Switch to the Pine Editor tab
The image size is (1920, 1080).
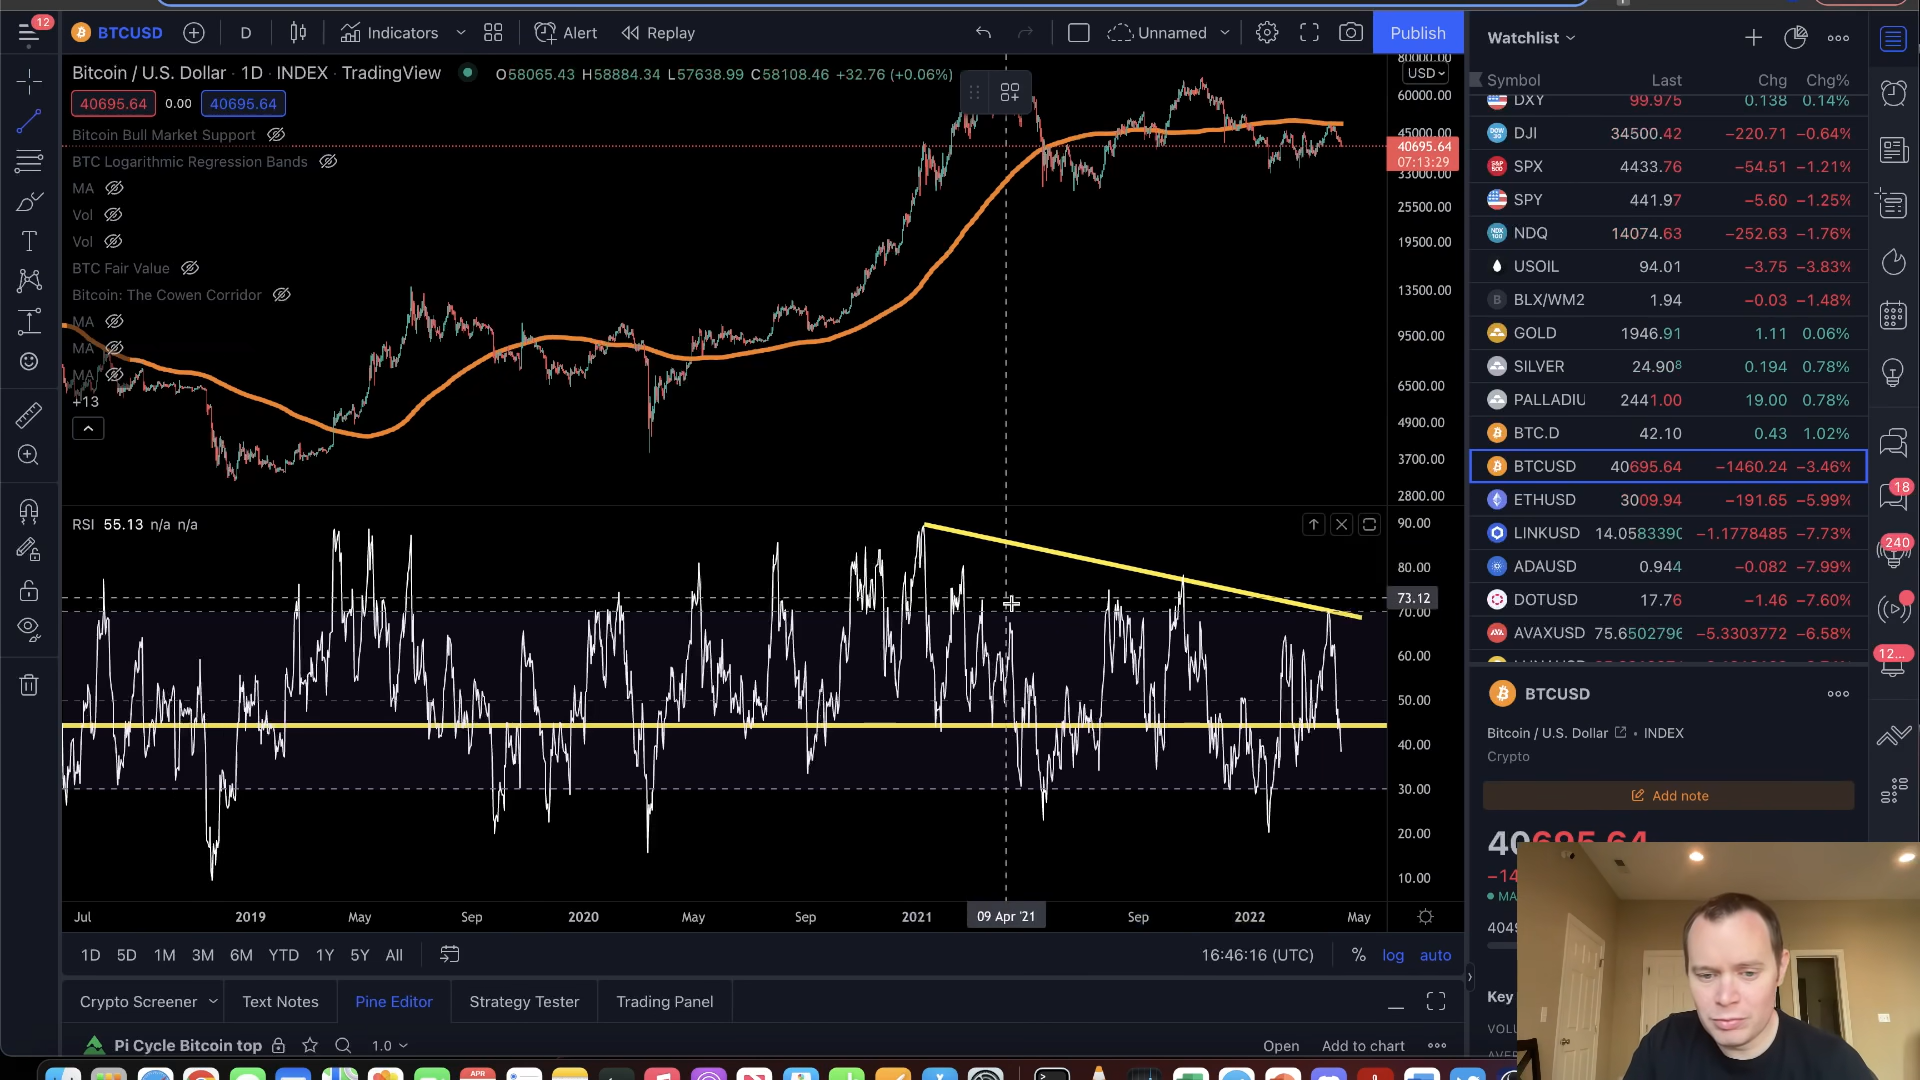point(394,1002)
